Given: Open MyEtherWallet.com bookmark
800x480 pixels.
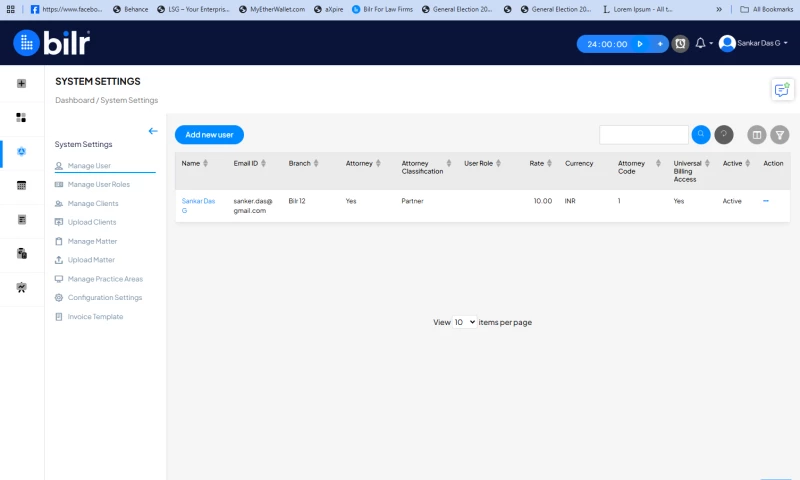Looking at the screenshot, I should click(x=272, y=9).
